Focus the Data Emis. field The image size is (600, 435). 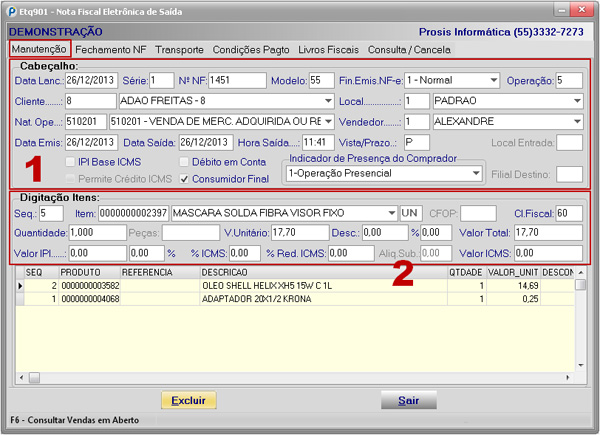click(x=91, y=143)
